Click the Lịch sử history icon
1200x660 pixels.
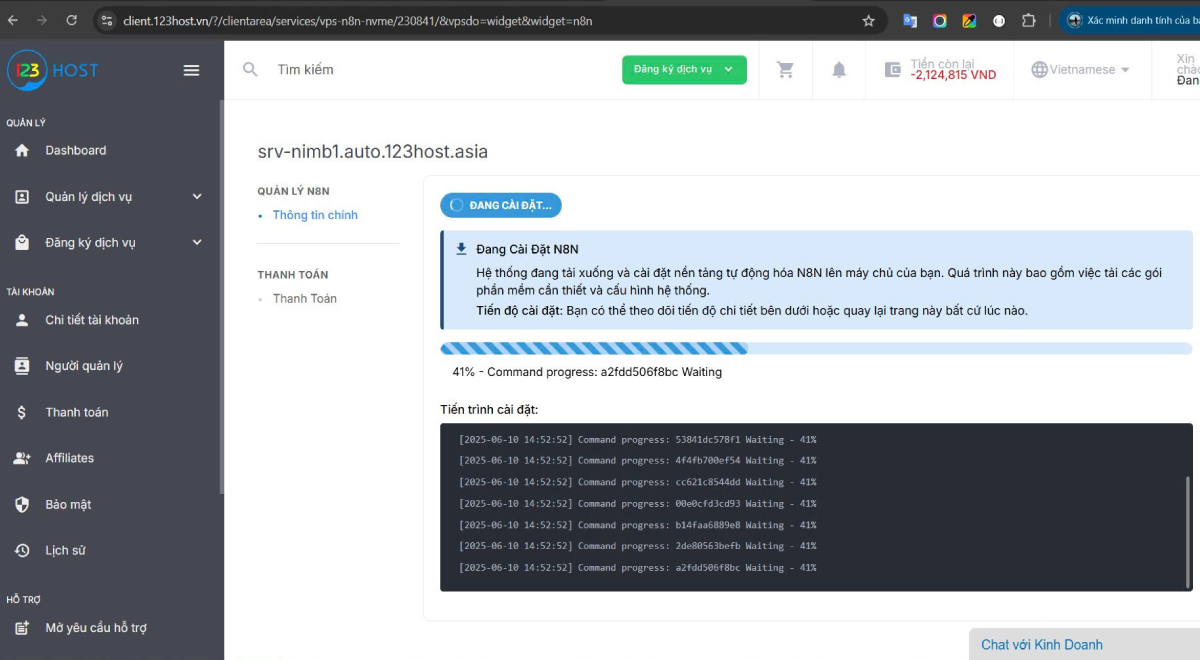pyautogui.click(x=22, y=550)
